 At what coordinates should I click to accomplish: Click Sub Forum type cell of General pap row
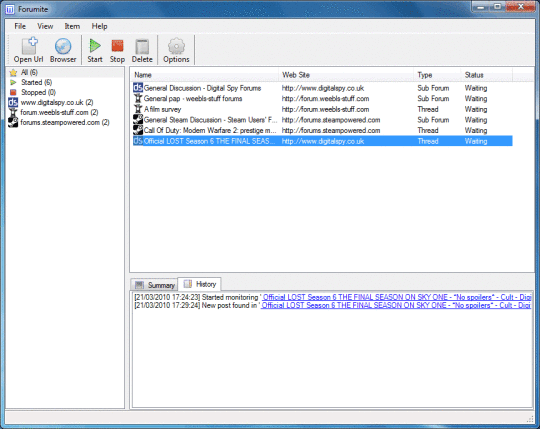click(433, 98)
